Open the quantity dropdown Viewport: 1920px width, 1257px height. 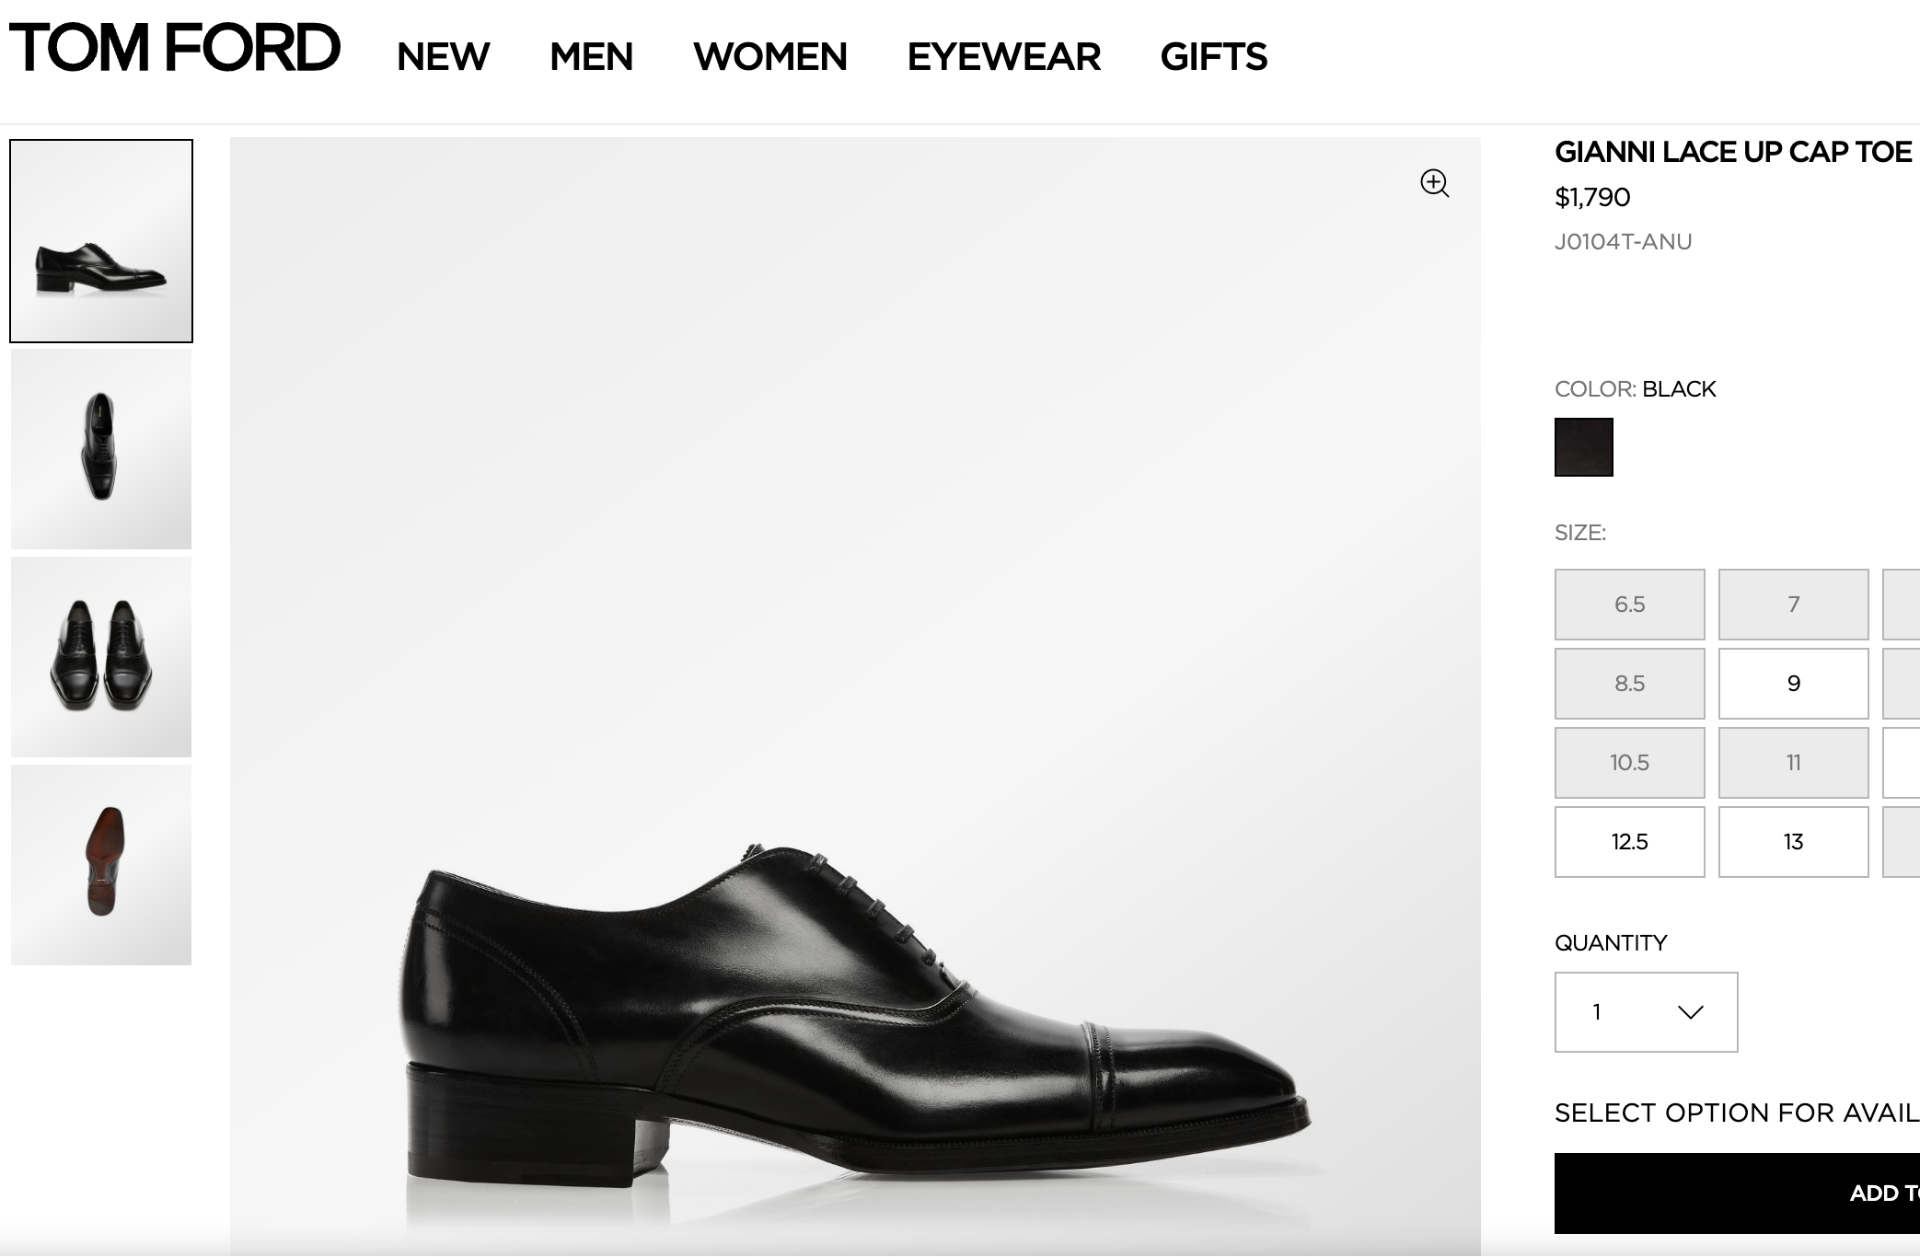[1643, 1012]
